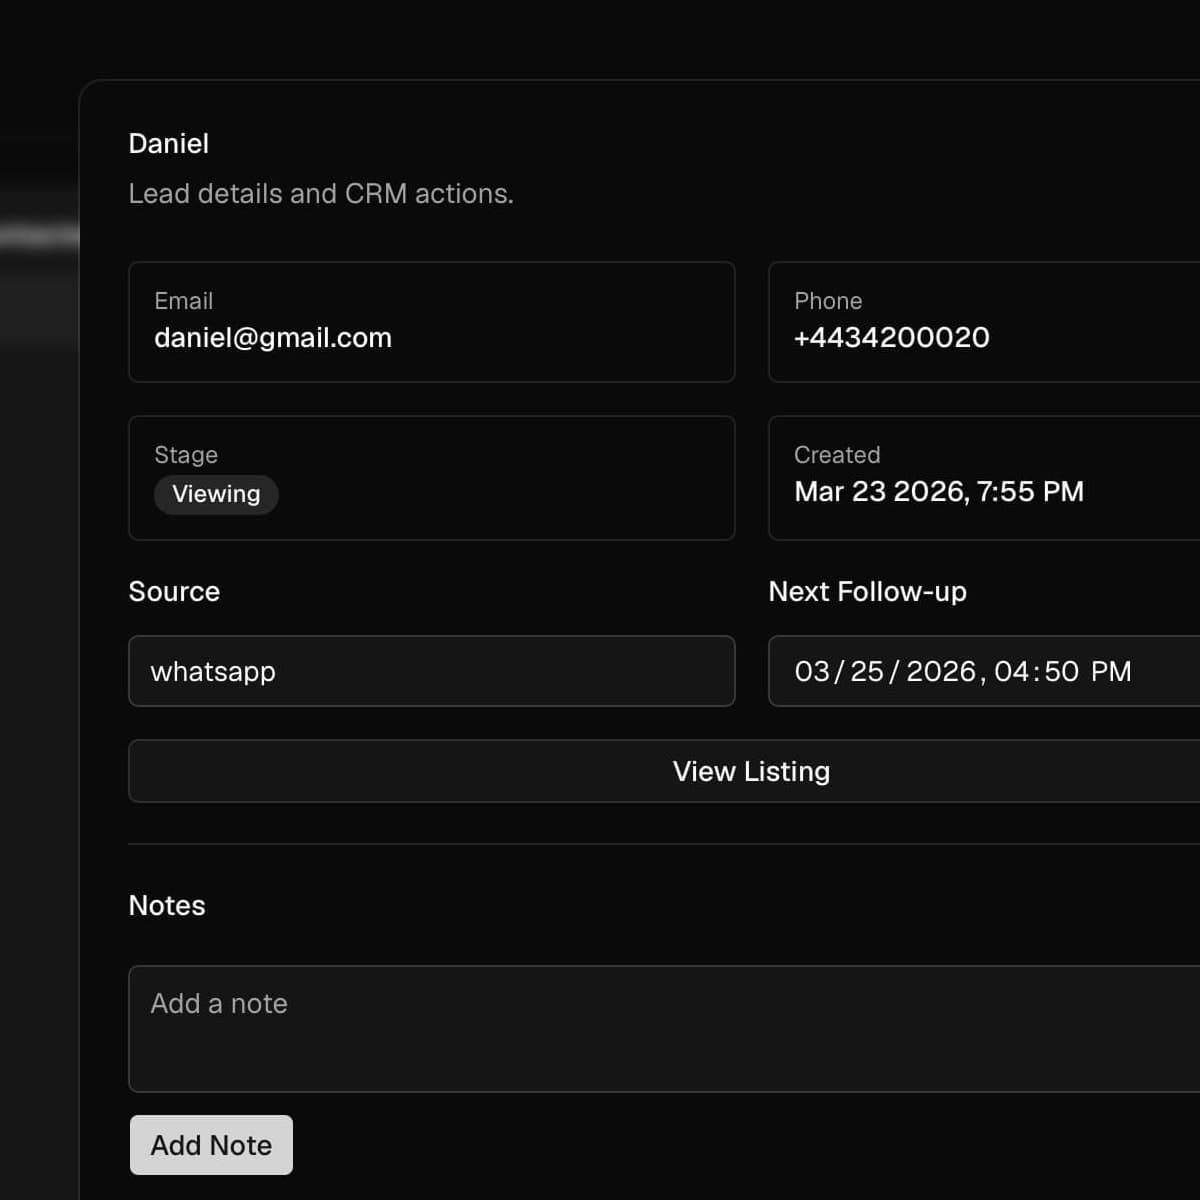Click the Notes section heading
This screenshot has width=1200, height=1200.
[x=167, y=905]
